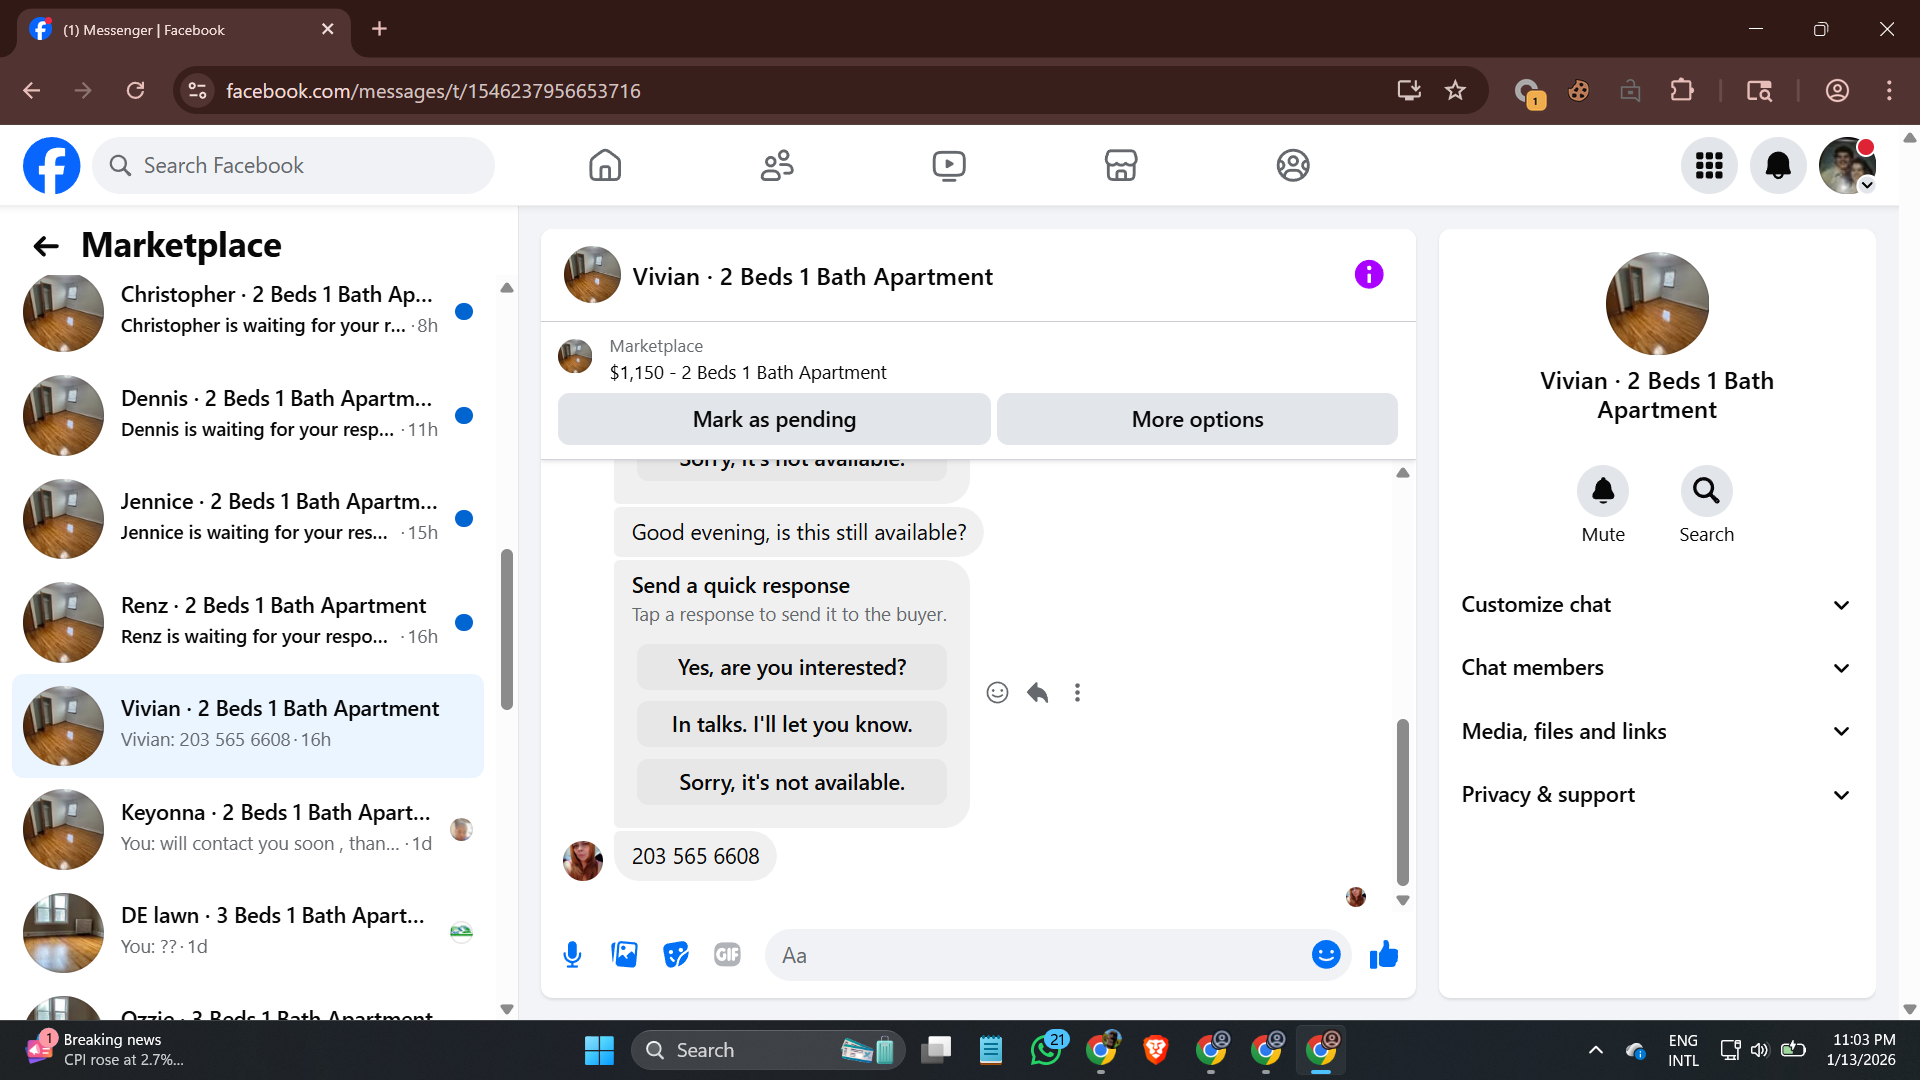Mute the Vivian conversation
This screenshot has height=1080, width=1920.
point(1602,492)
